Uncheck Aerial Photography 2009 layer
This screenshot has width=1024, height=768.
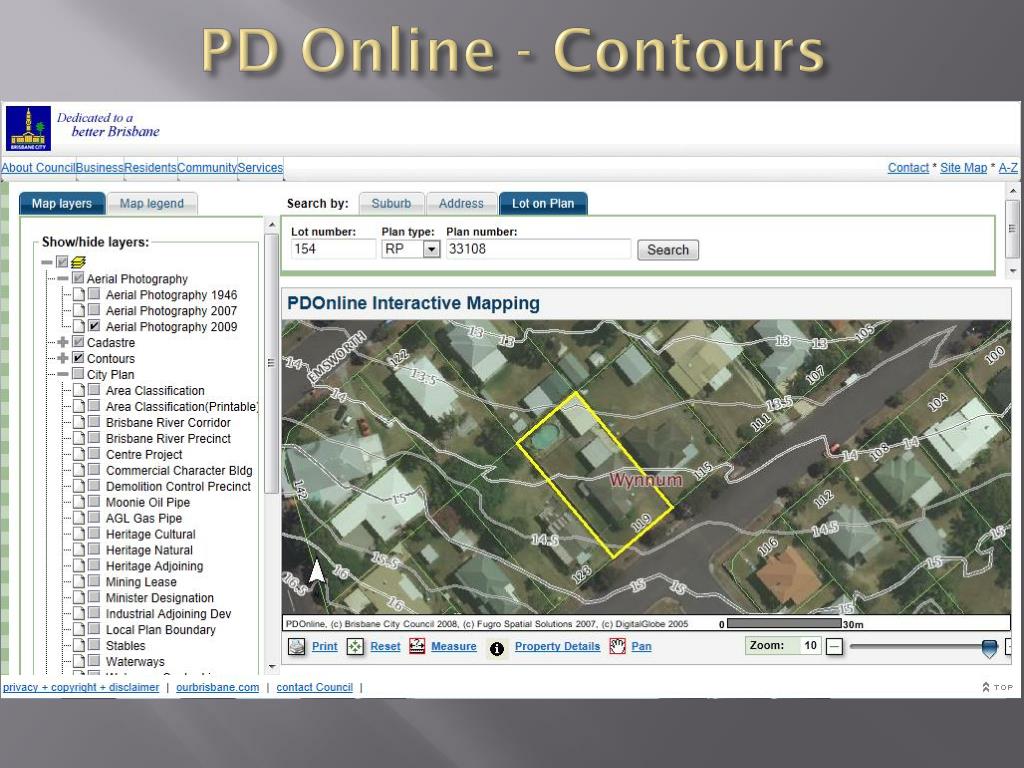94,325
